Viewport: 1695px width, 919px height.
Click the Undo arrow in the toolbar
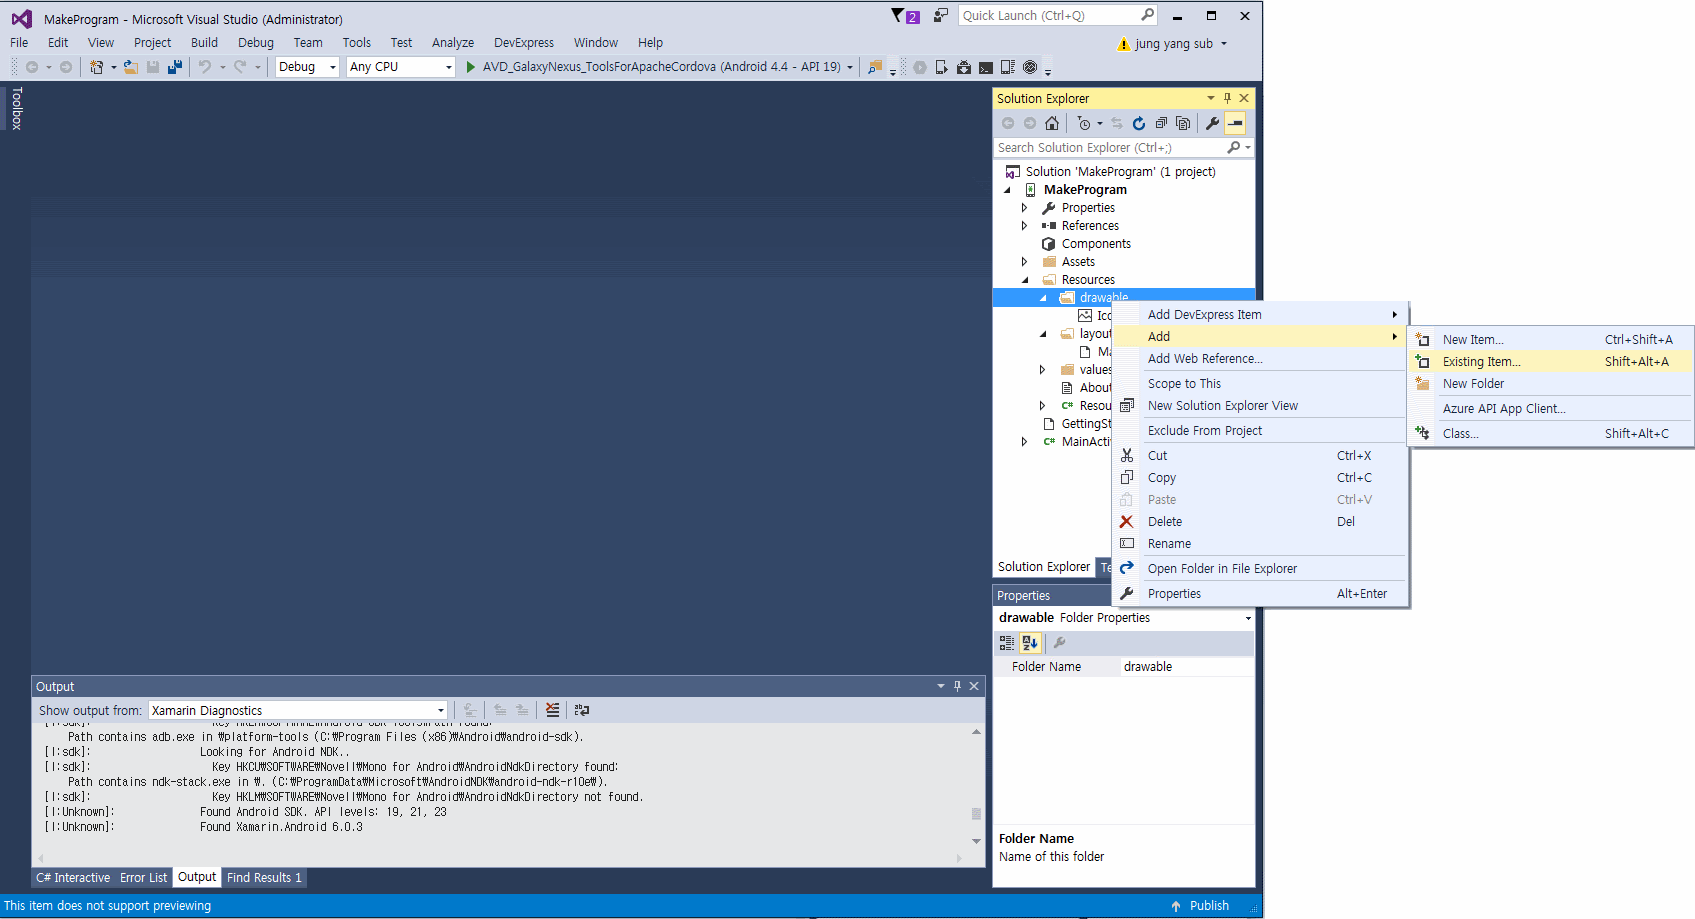205,67
